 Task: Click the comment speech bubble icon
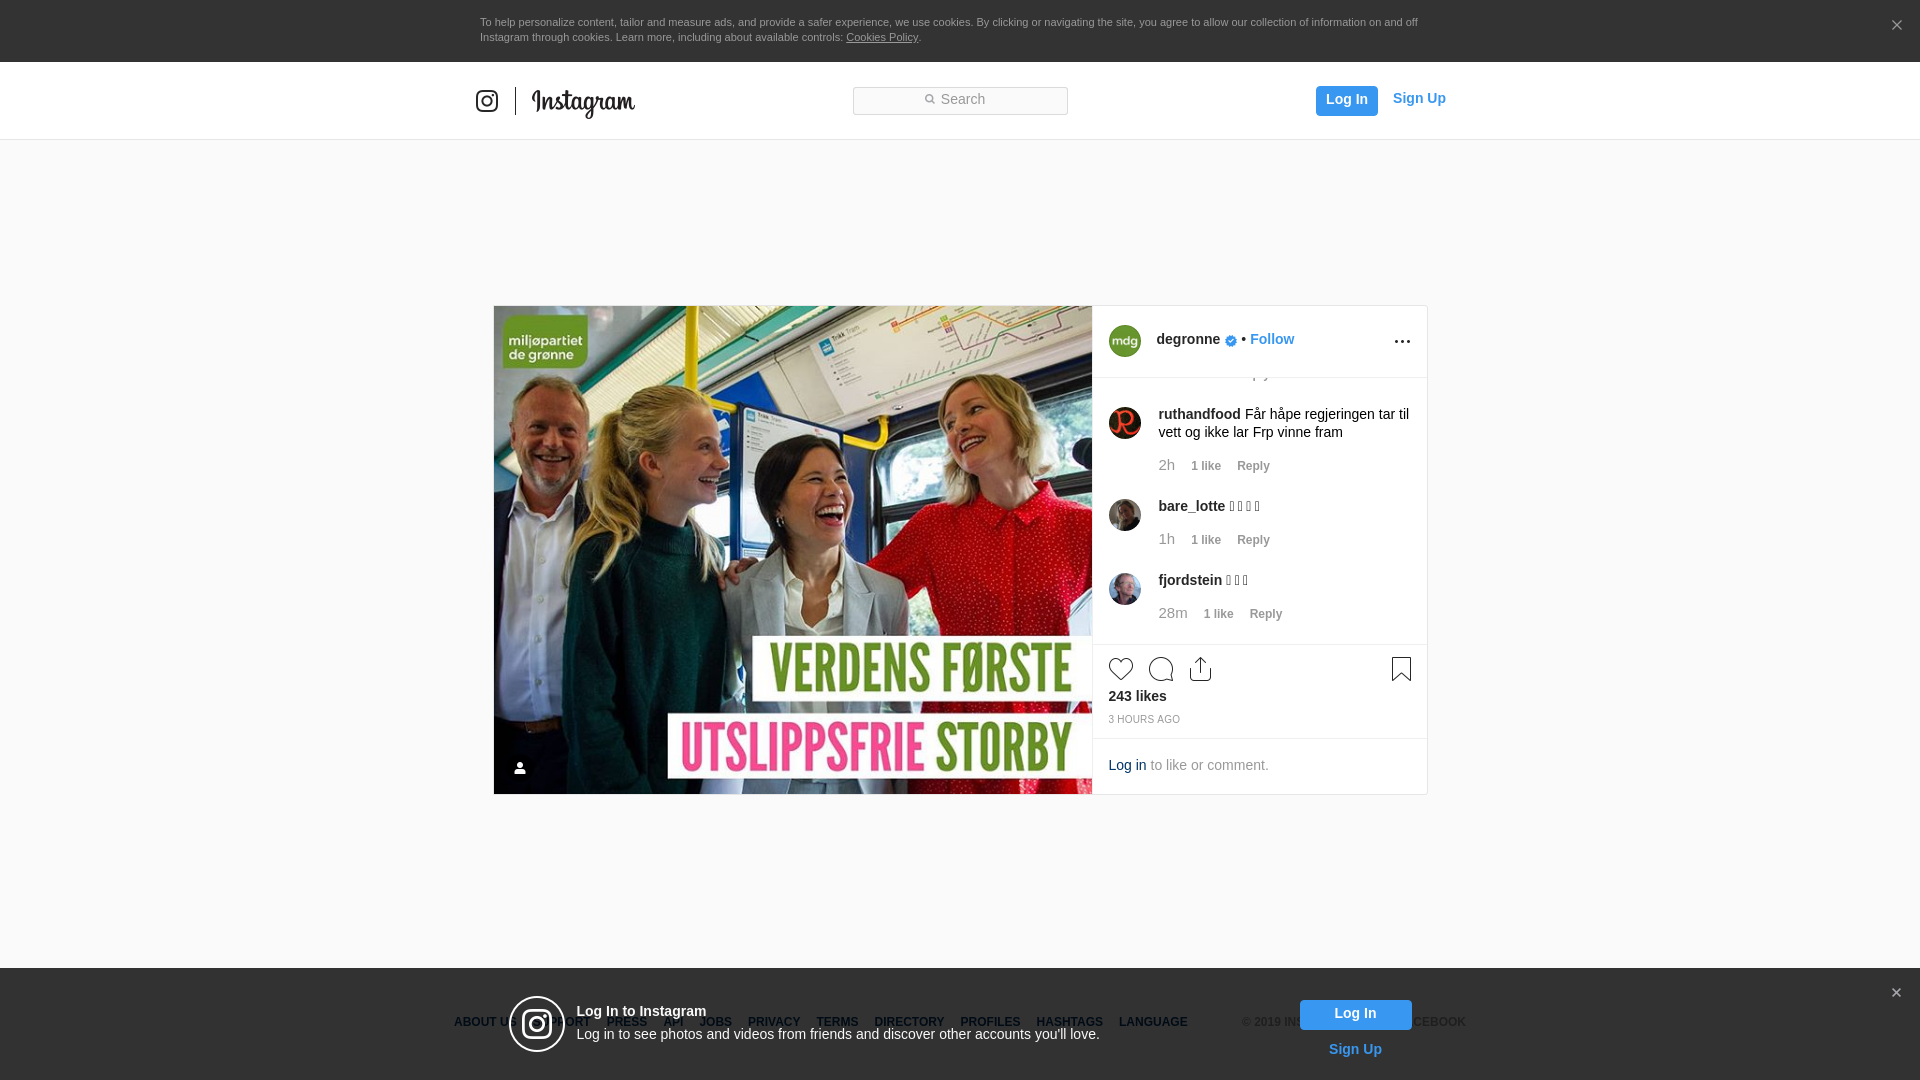[1161, 669]
